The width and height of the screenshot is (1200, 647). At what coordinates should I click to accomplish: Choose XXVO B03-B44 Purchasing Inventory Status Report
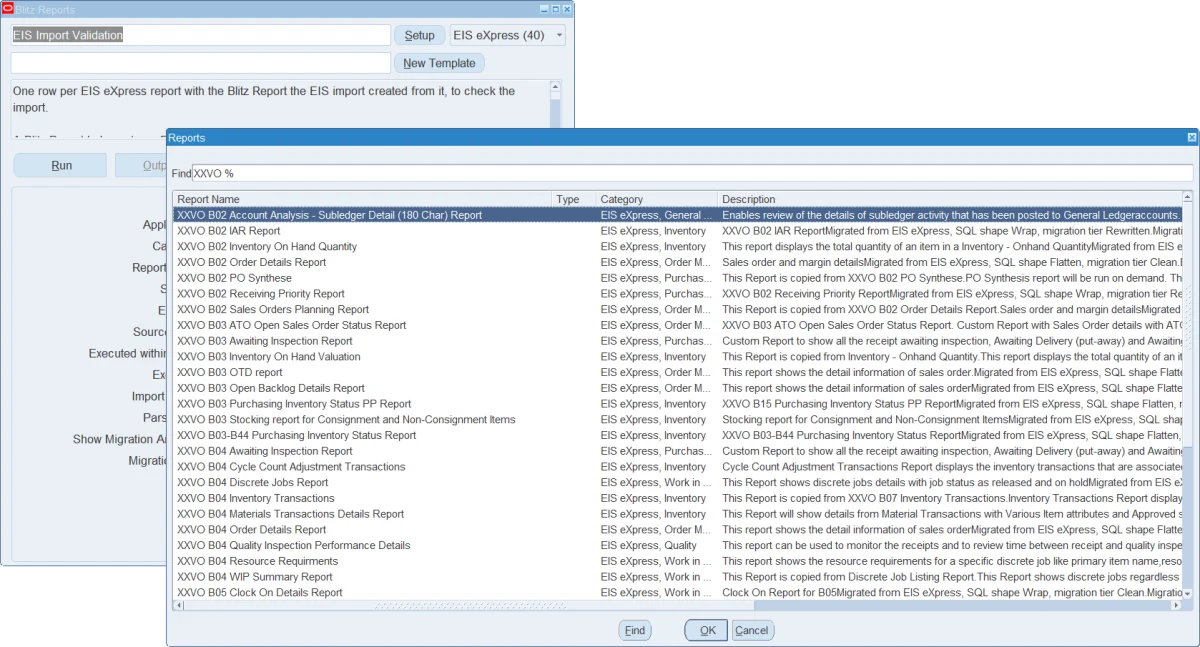coord(677,435)
